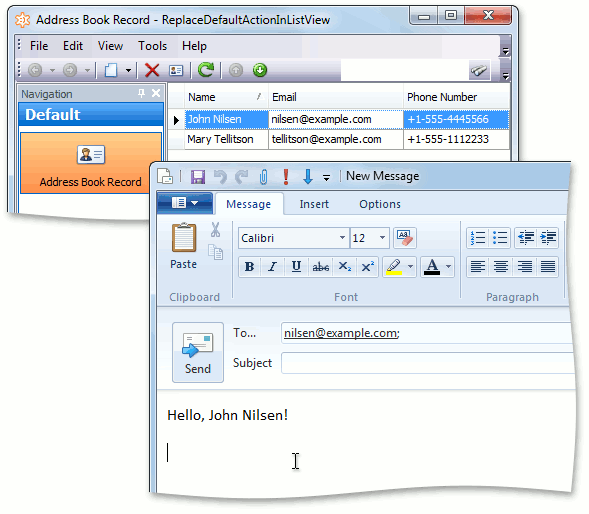Click the Paste clipboard icon
Screen dimensions: 589x514
click(184, 238)
